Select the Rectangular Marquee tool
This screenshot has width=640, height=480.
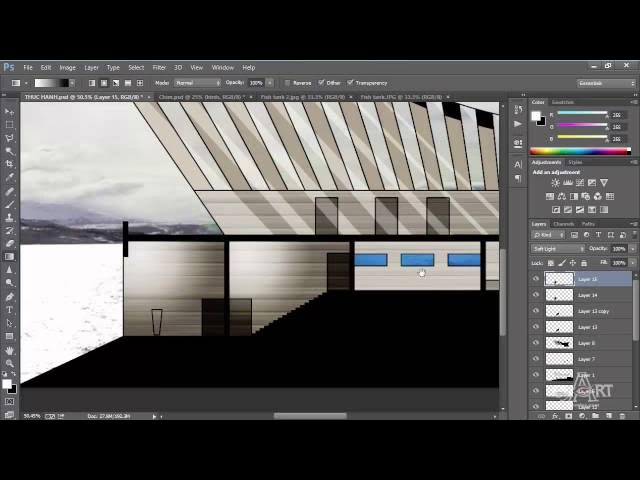pyautogui.click(x=10, y=124)
